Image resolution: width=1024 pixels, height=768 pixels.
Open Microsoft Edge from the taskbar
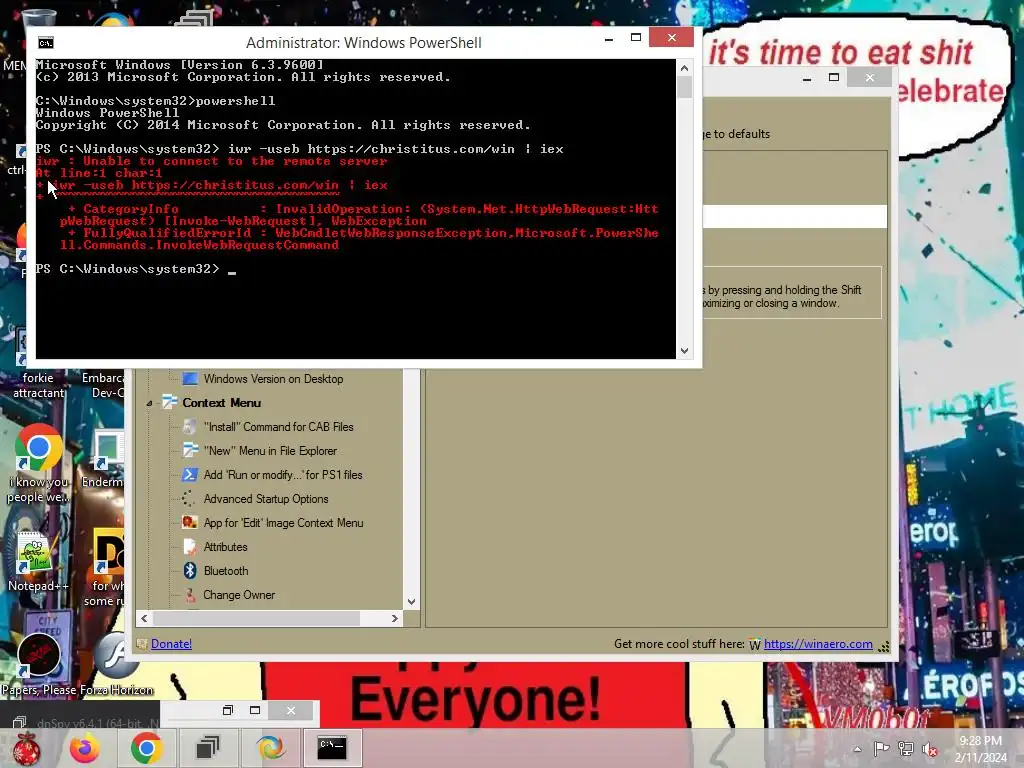tap(270, 748)
